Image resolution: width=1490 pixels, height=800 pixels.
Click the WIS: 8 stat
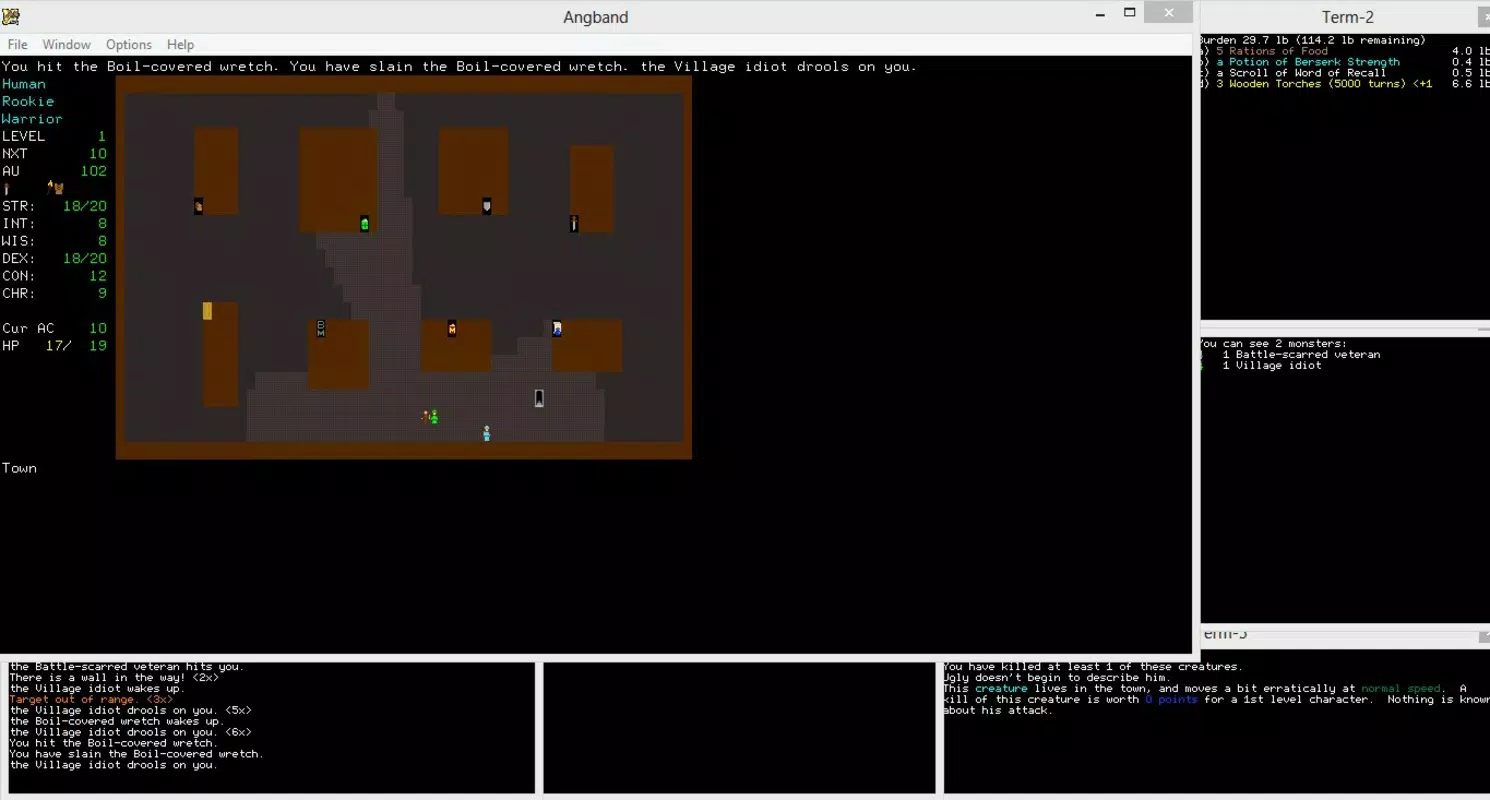[x=54, y=241]
